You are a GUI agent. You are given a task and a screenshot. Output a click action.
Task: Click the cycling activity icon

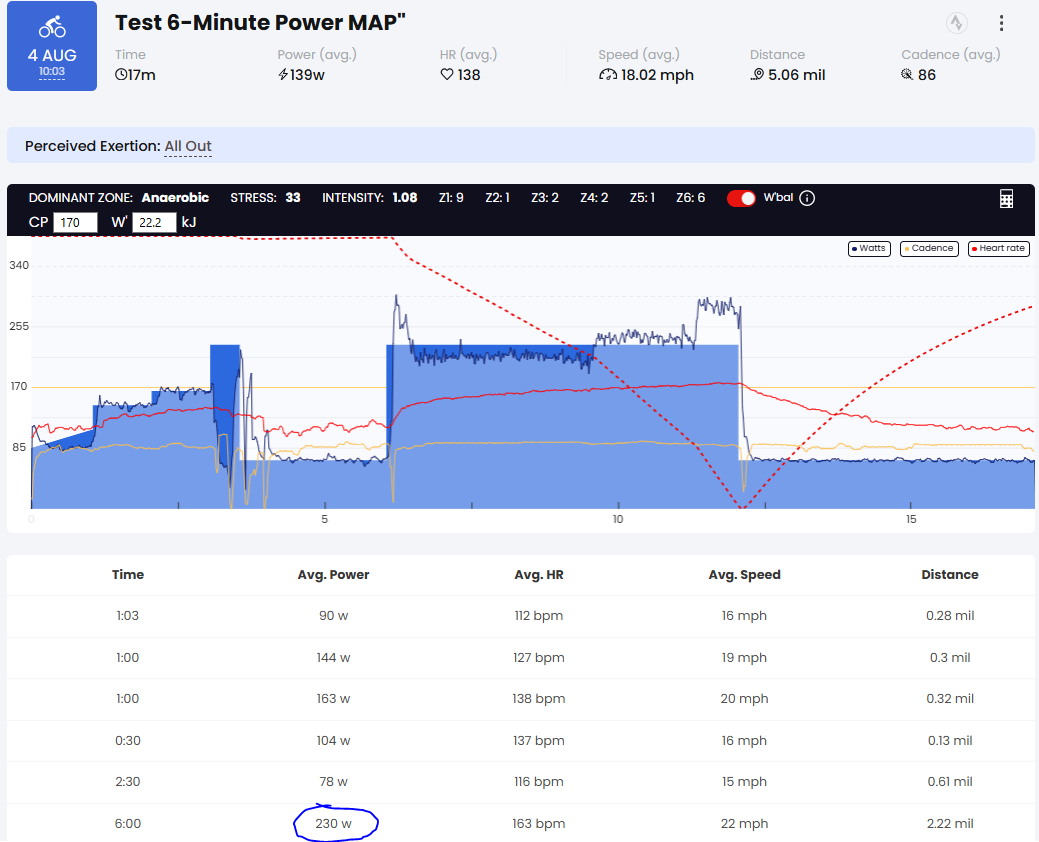[x=52, y=27]
